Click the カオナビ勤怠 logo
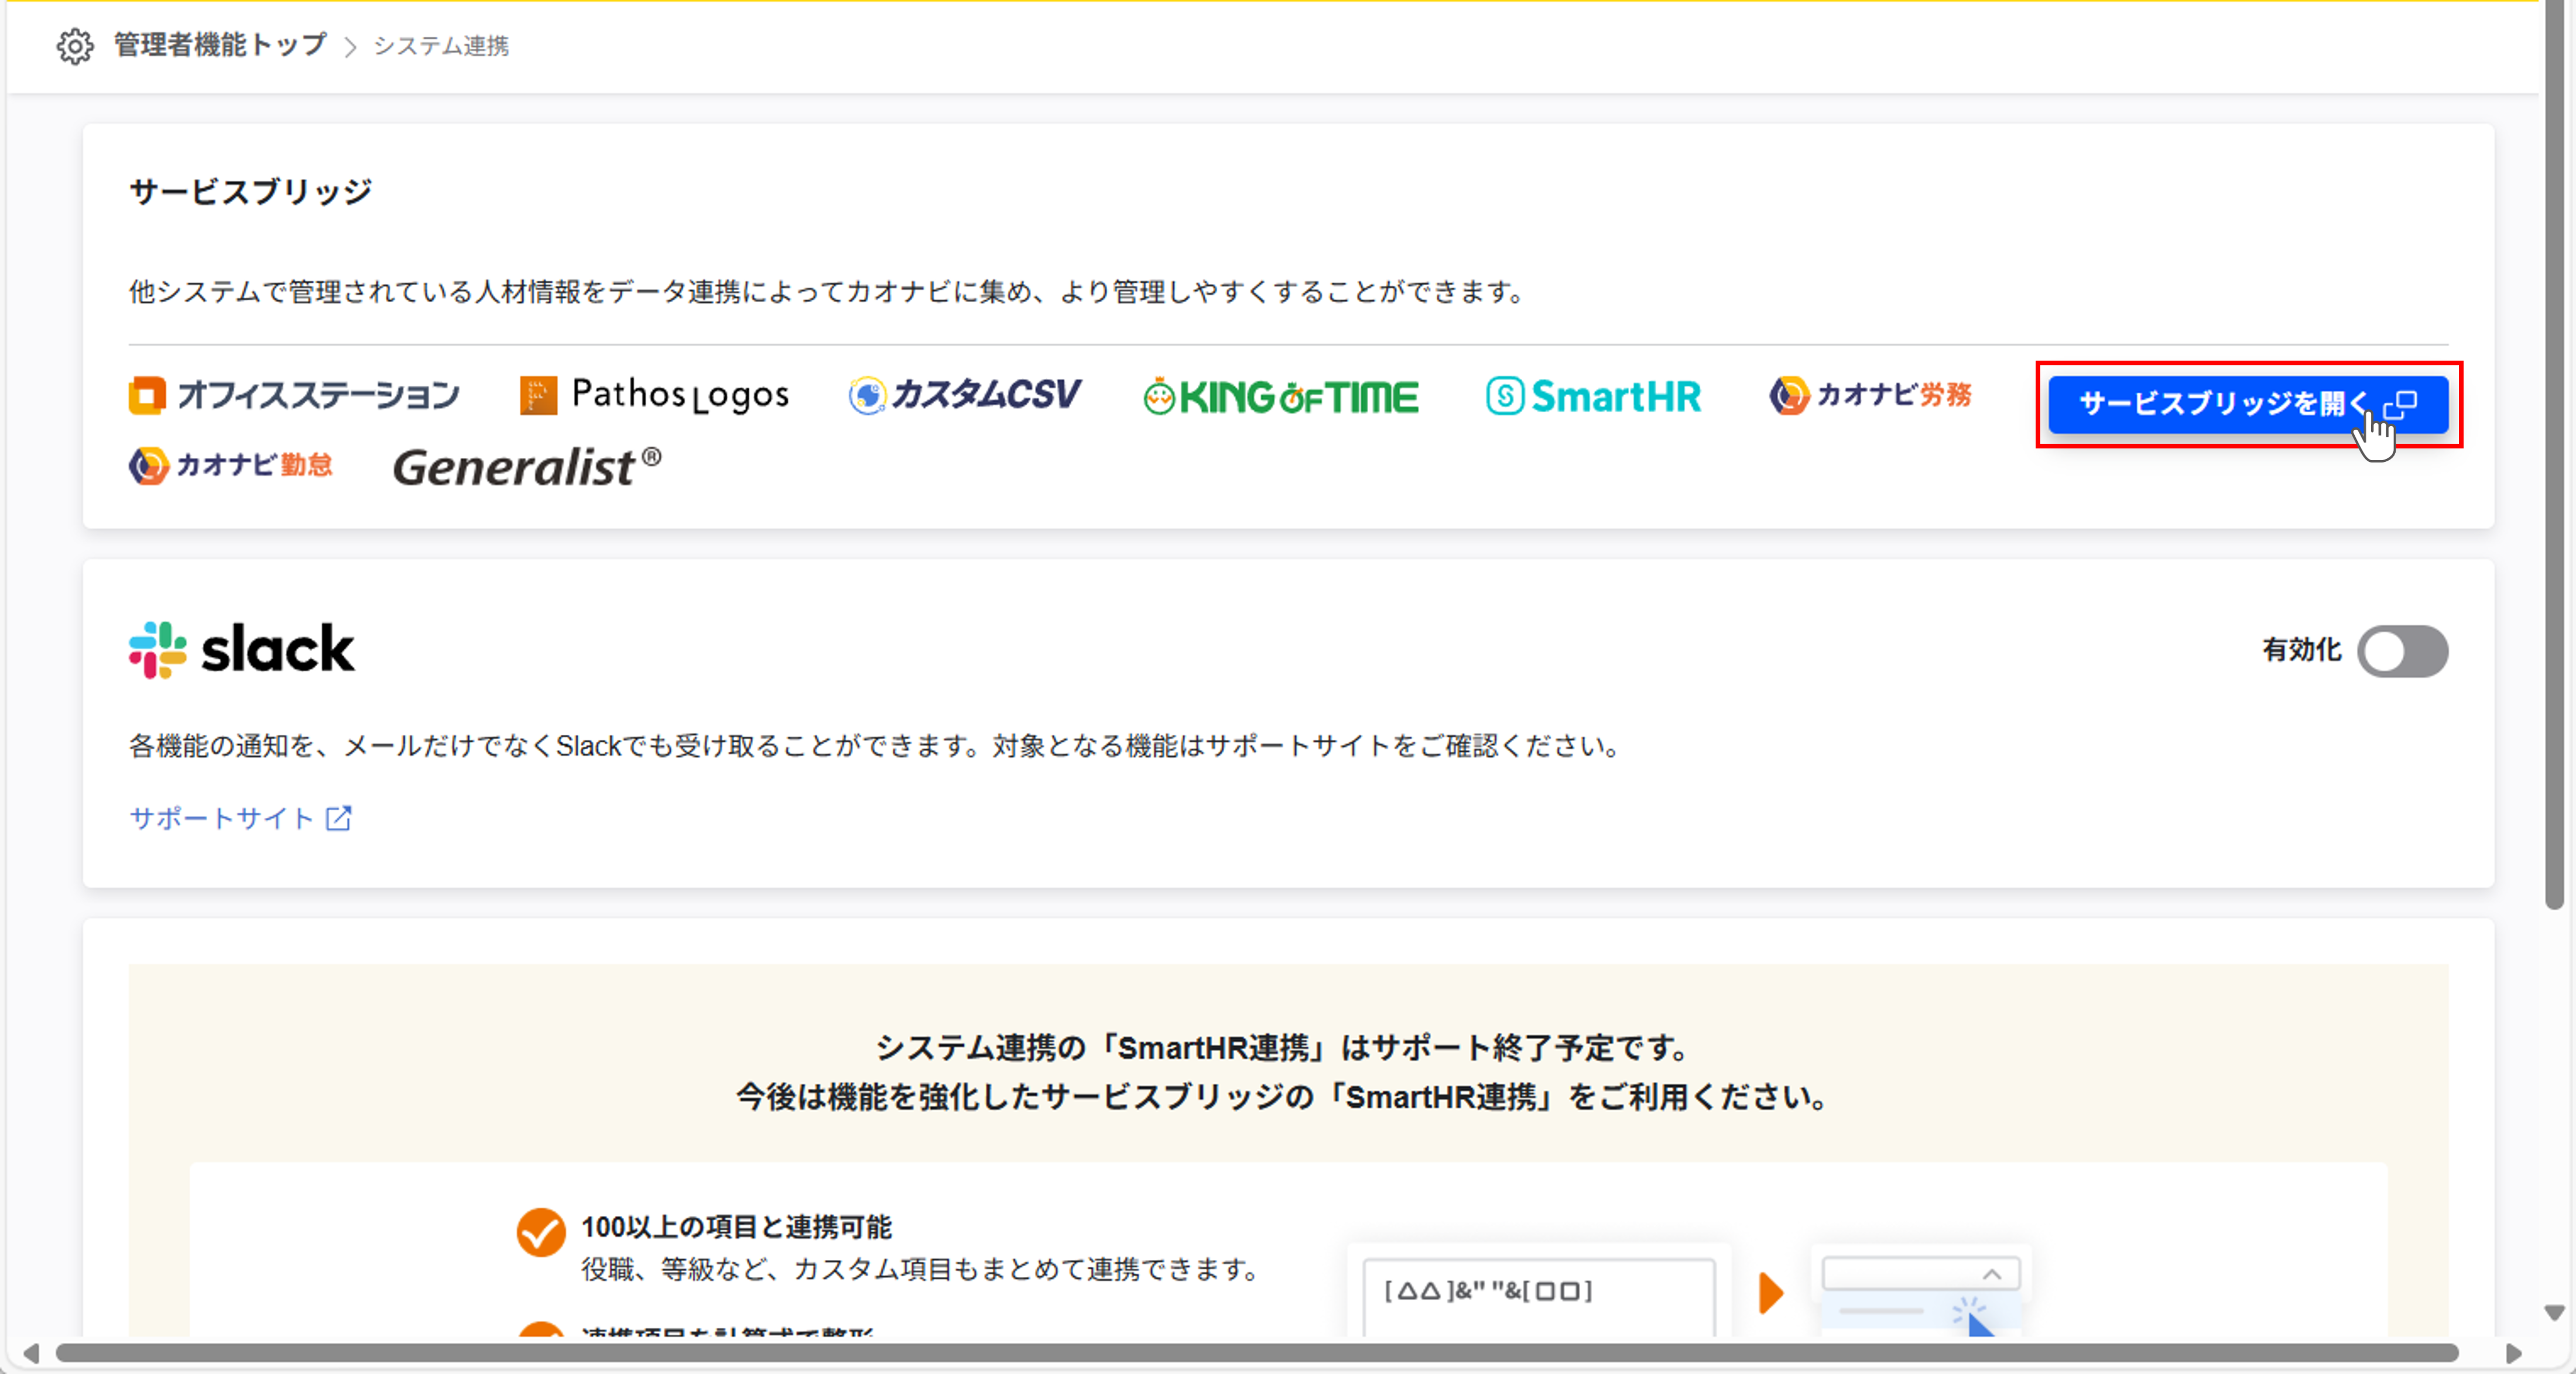The width and height of the screenshot is (2576, 1374). tap(230, 466)
